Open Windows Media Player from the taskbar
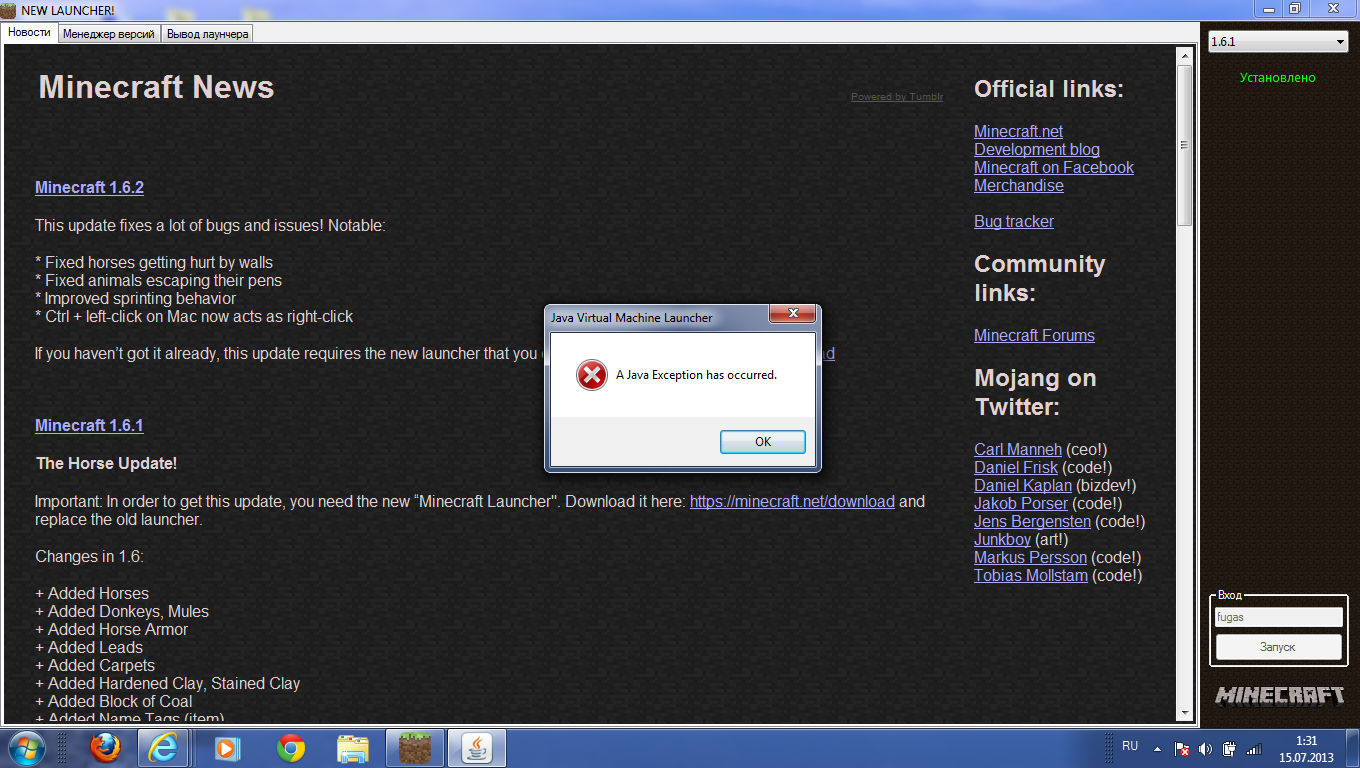 pos(228,748)
